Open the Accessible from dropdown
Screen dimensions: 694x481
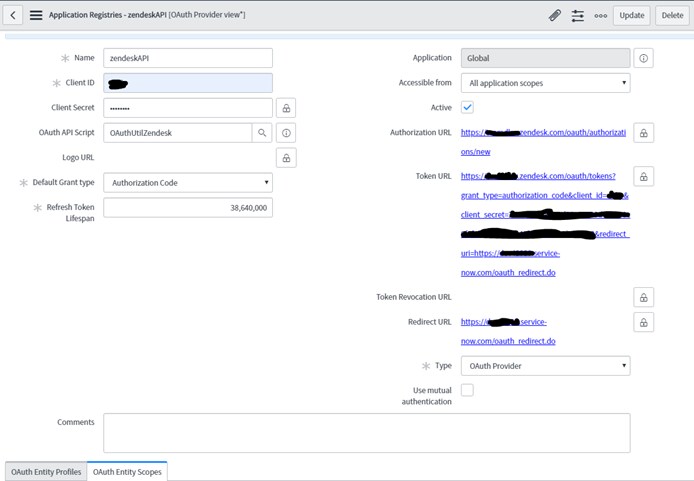546,83
